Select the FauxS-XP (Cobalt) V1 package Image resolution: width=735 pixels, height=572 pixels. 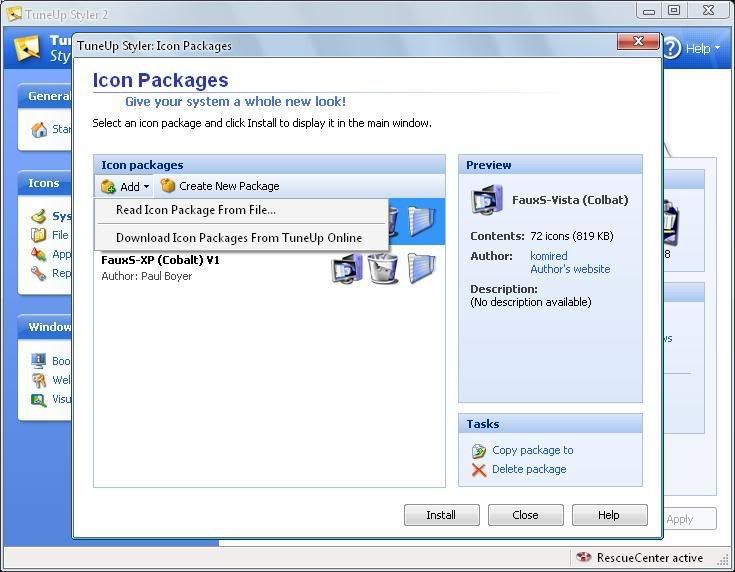tap(160, 260)
